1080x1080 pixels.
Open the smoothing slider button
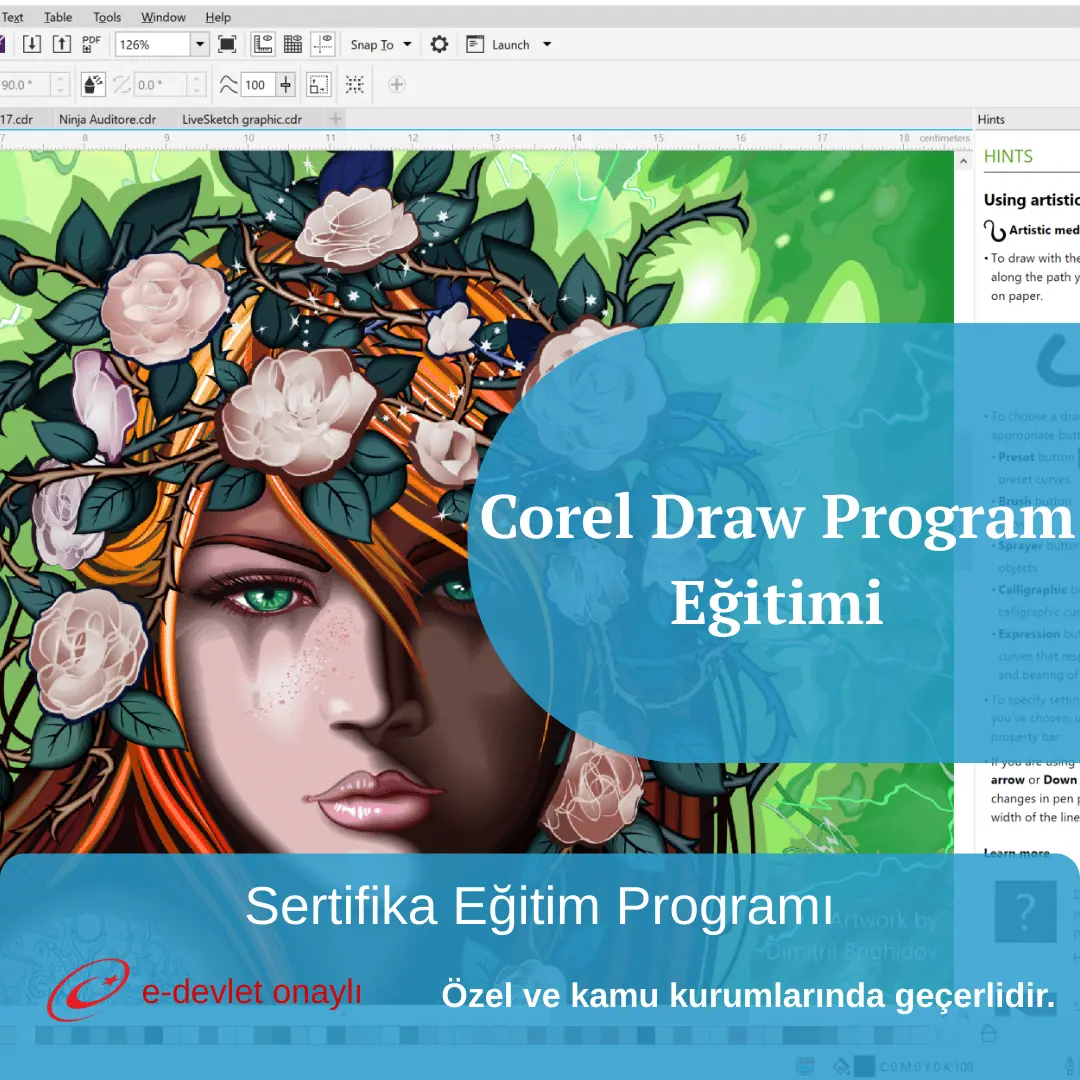click(286, 85)
